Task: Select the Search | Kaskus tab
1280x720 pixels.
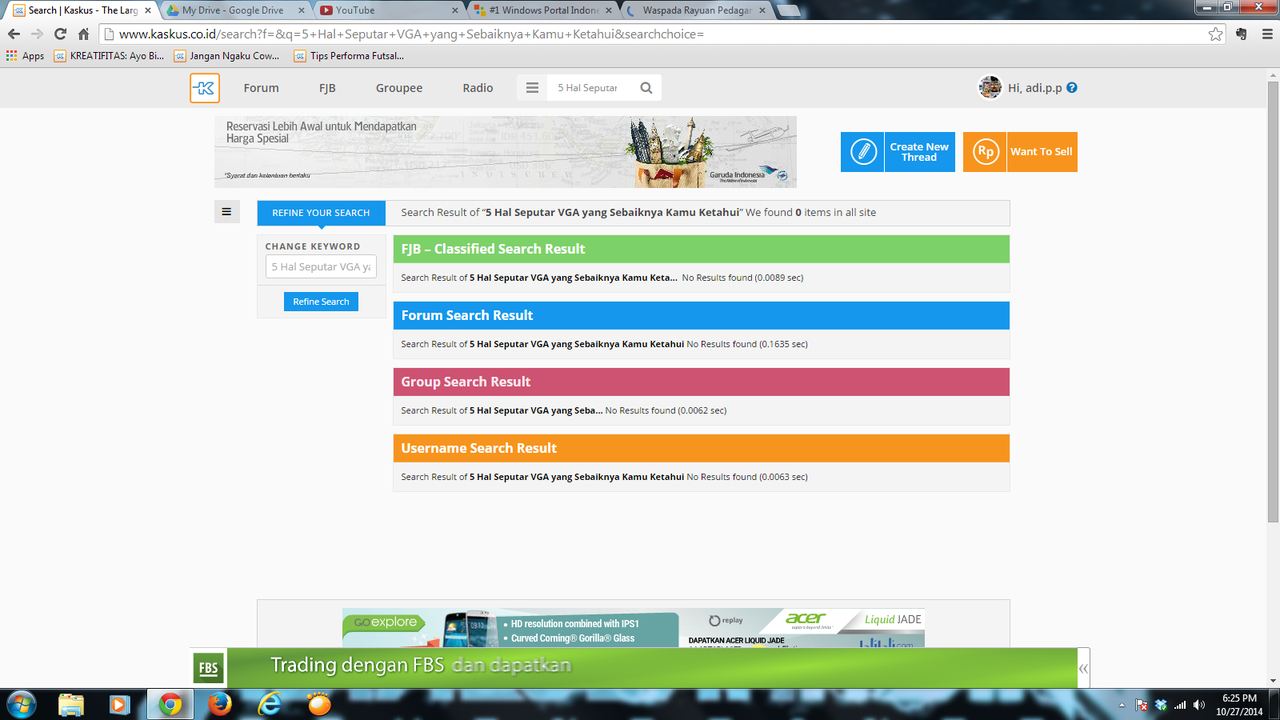Action: click(80, 10)
